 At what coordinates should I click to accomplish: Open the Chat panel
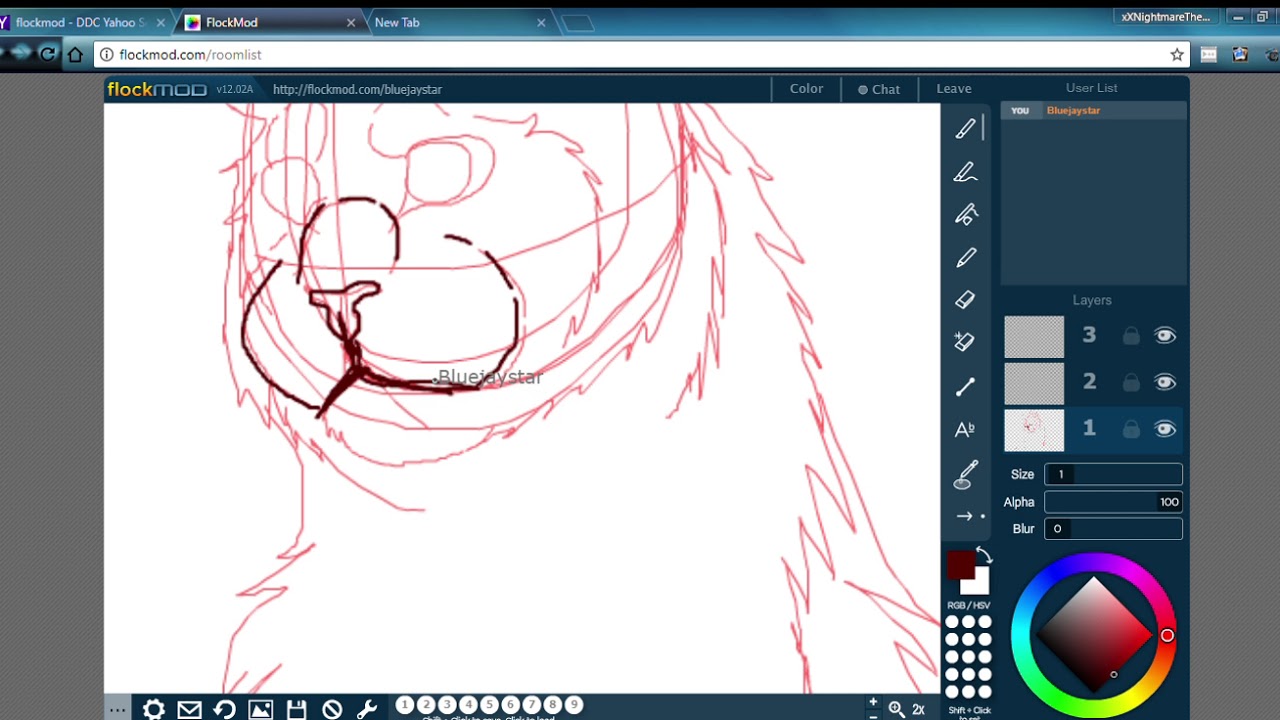coord(879,89)
